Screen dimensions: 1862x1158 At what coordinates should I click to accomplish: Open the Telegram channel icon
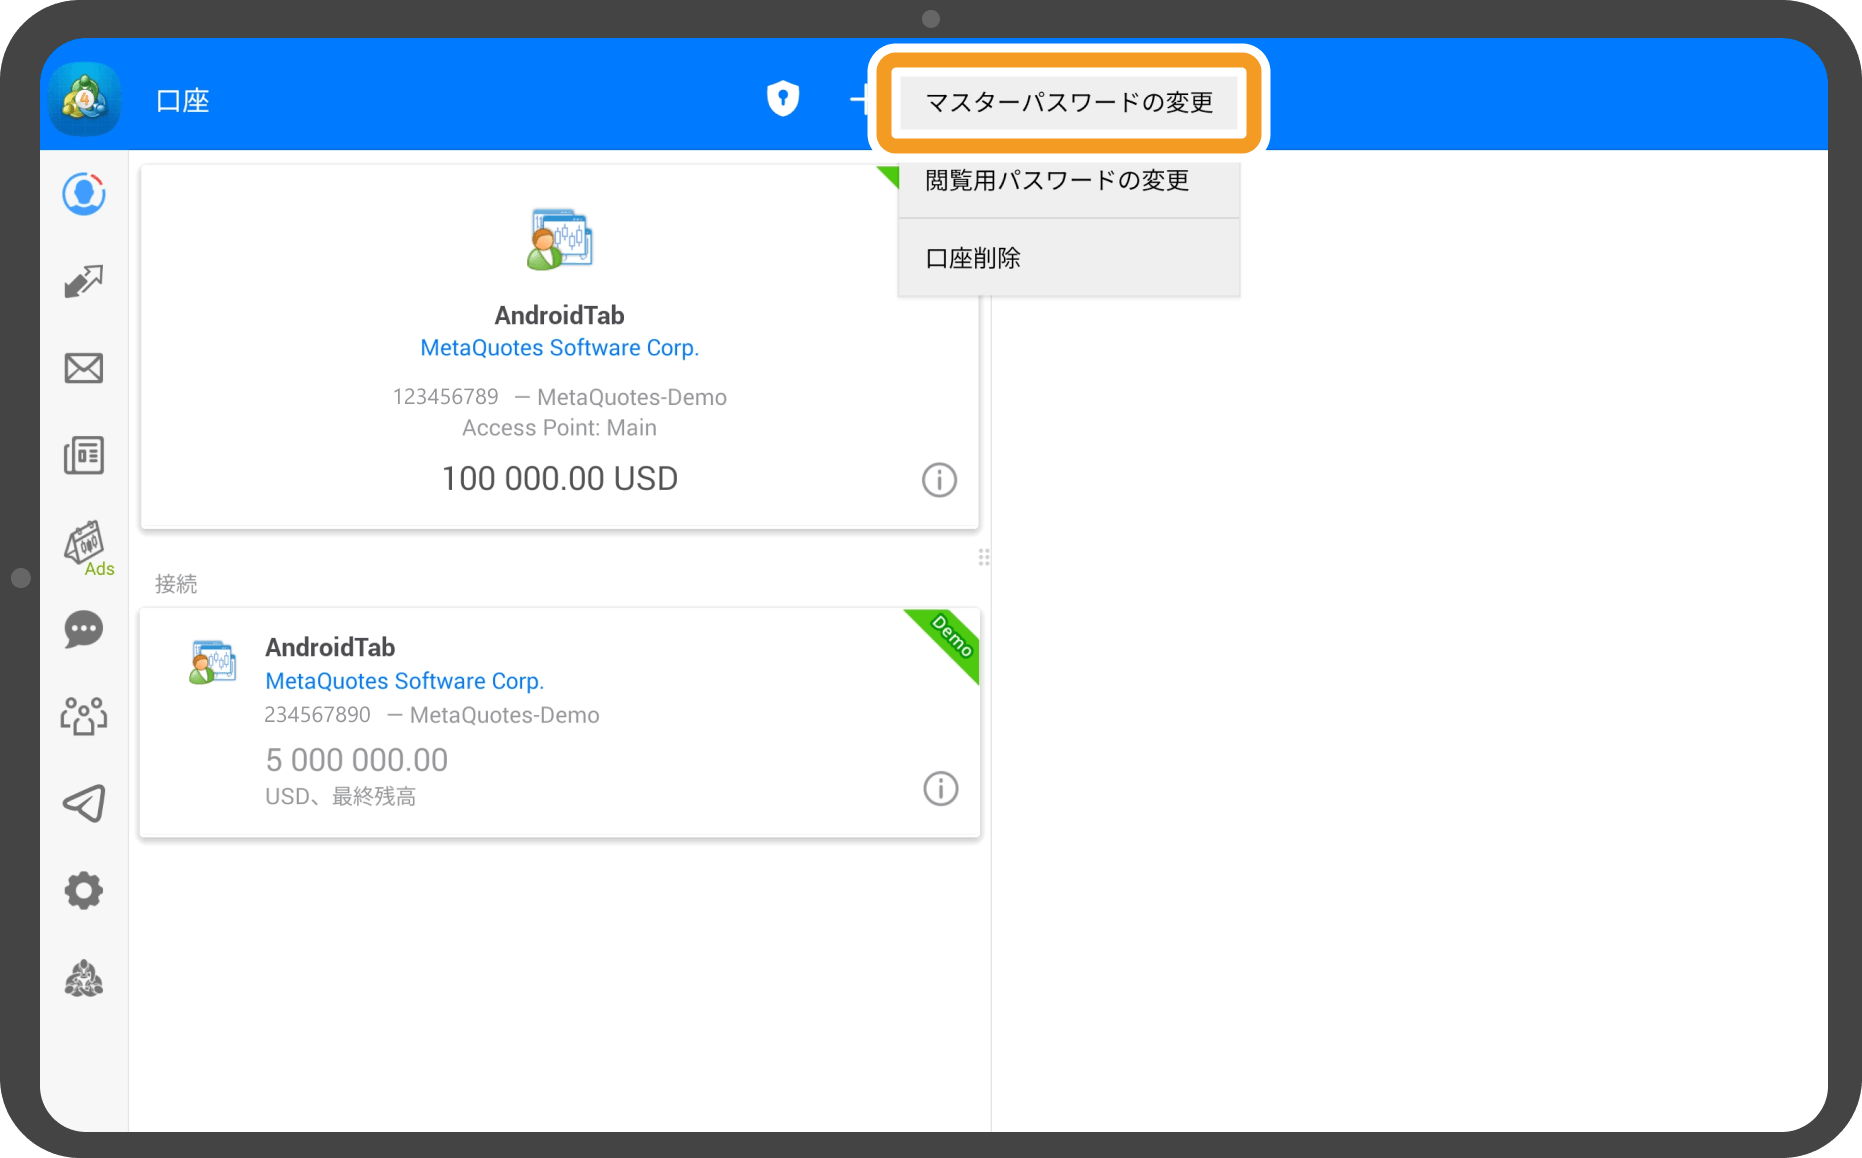pos(83,803)
